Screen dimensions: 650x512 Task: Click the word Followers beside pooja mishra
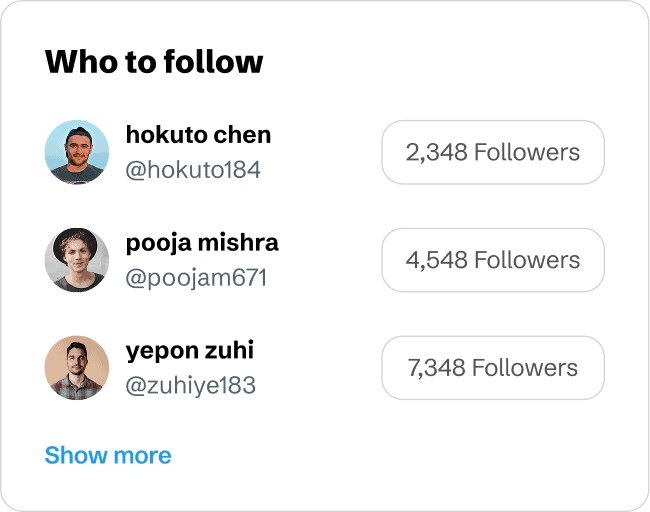point(527,260)
